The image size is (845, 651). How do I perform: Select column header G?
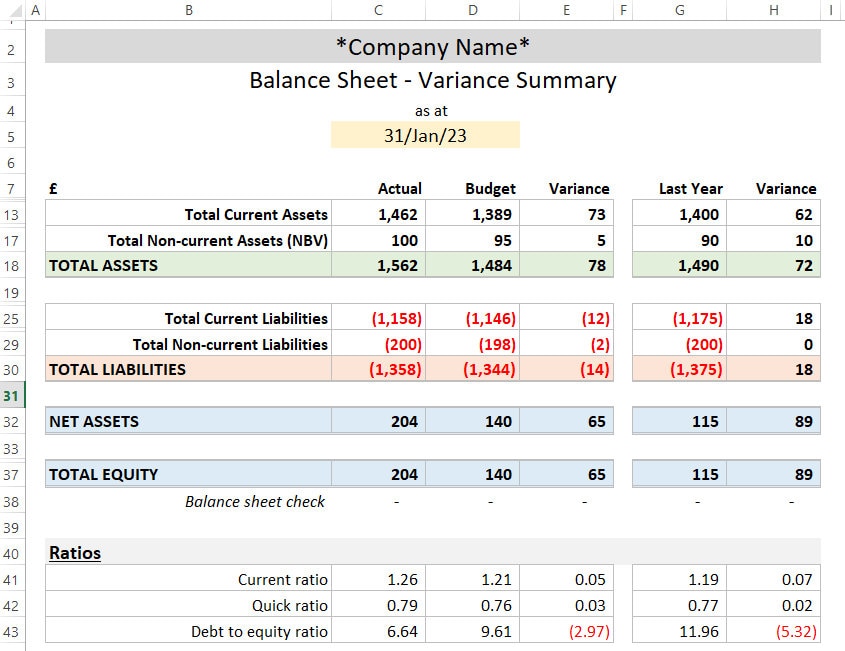[680, 10]
